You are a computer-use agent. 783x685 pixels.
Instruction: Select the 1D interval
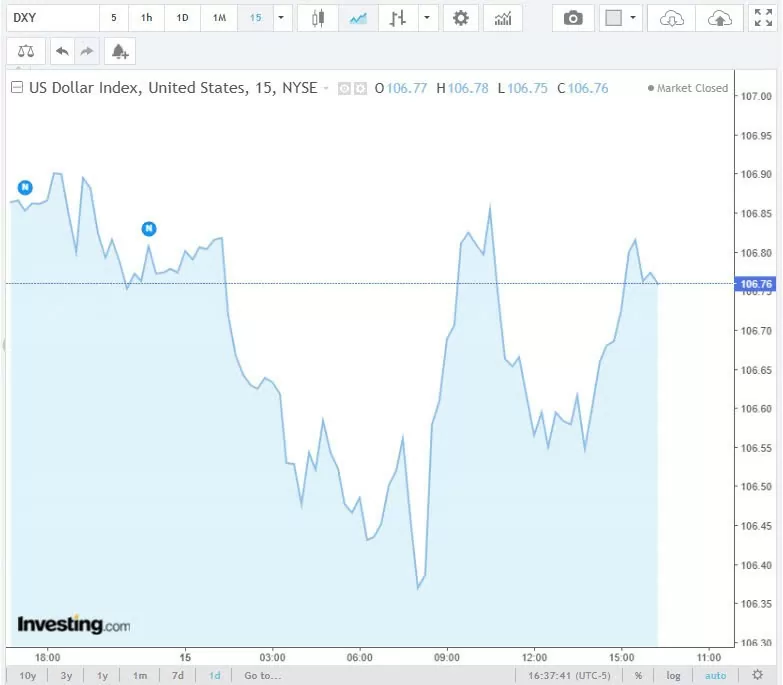coord(182,18)
